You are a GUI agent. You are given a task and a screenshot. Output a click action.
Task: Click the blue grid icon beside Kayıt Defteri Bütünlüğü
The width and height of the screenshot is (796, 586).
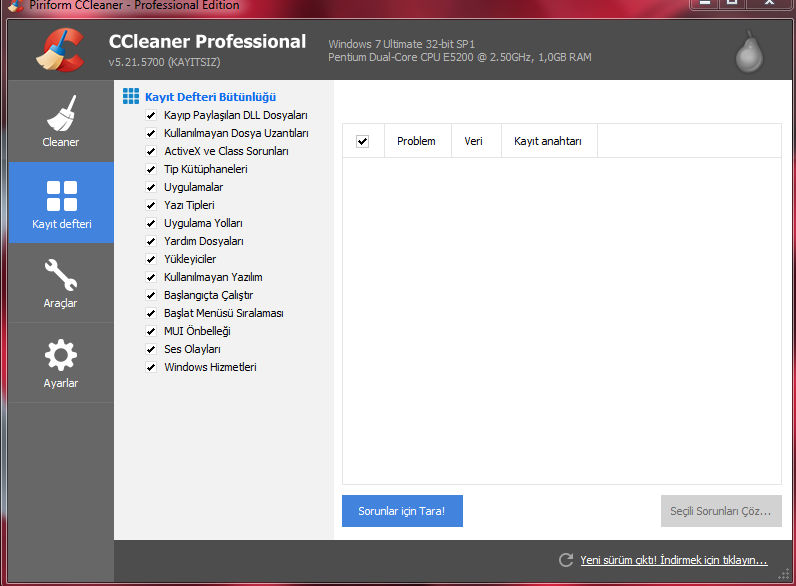coord(131,96)
